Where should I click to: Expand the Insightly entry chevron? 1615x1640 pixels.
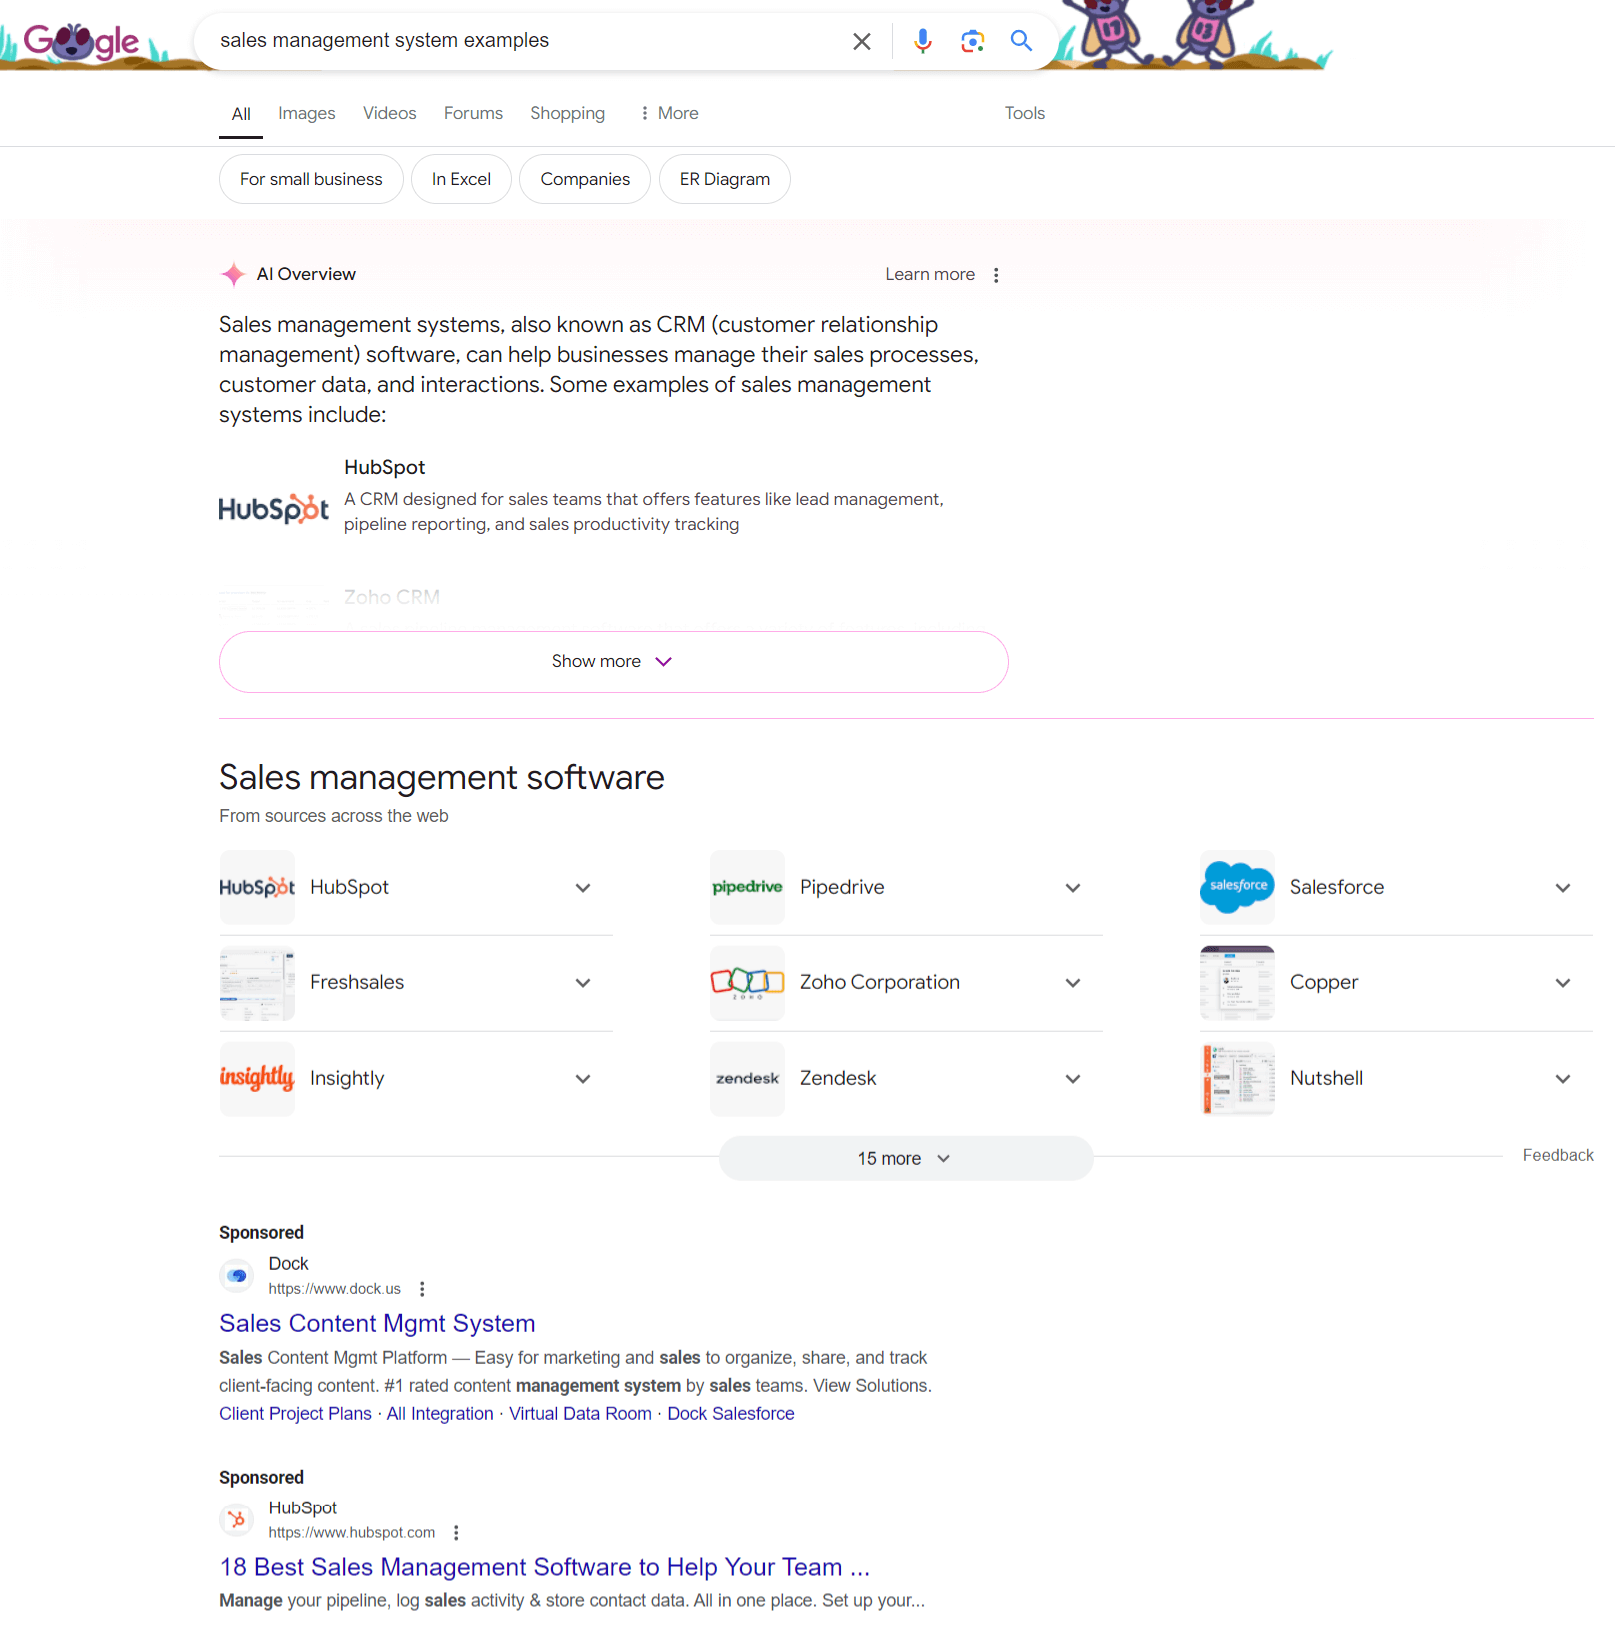click(x=583, y=1079)
